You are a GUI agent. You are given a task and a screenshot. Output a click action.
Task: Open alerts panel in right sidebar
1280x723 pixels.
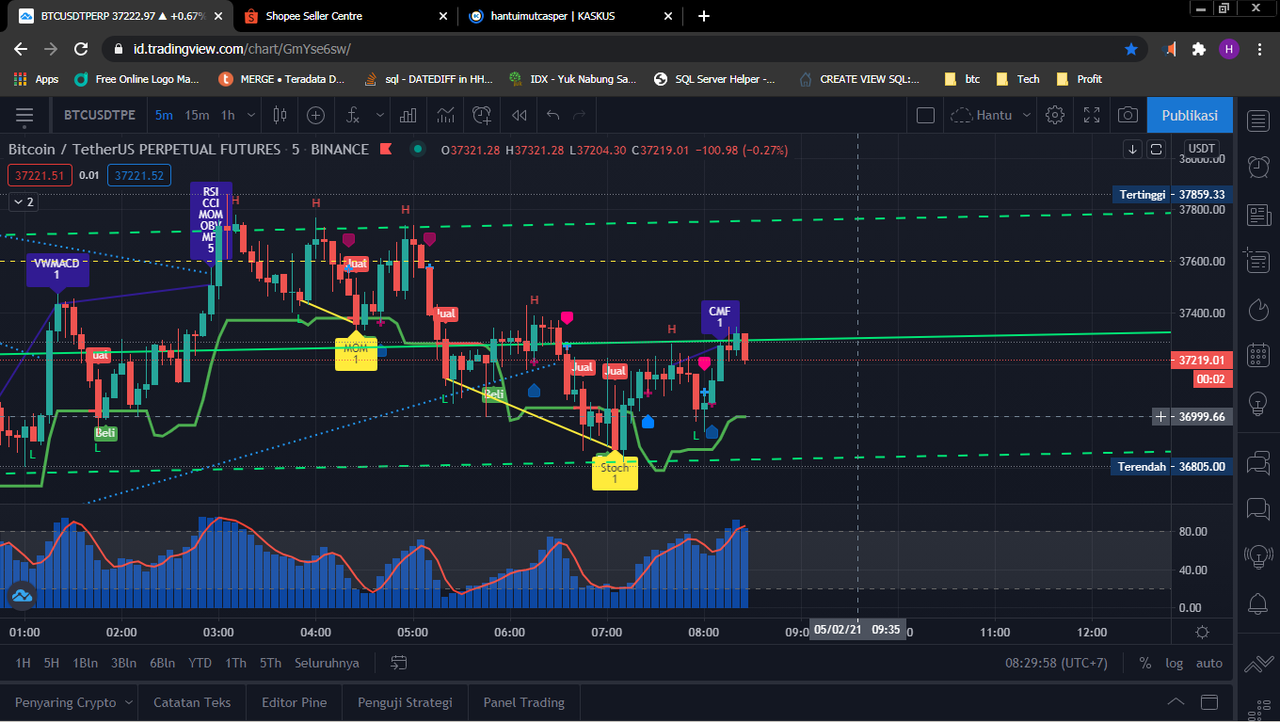pos(1258,167)
